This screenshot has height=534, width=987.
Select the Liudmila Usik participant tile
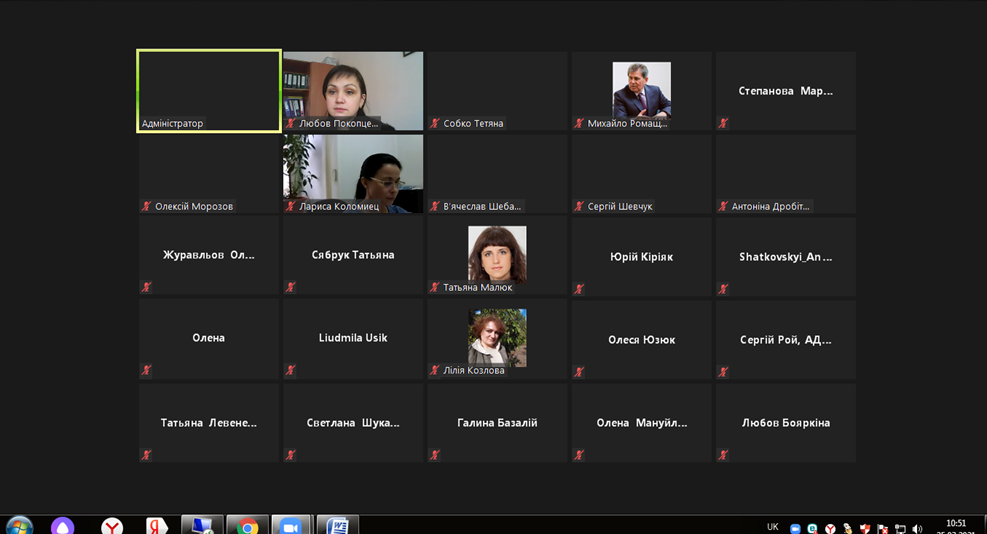[353, 338]
